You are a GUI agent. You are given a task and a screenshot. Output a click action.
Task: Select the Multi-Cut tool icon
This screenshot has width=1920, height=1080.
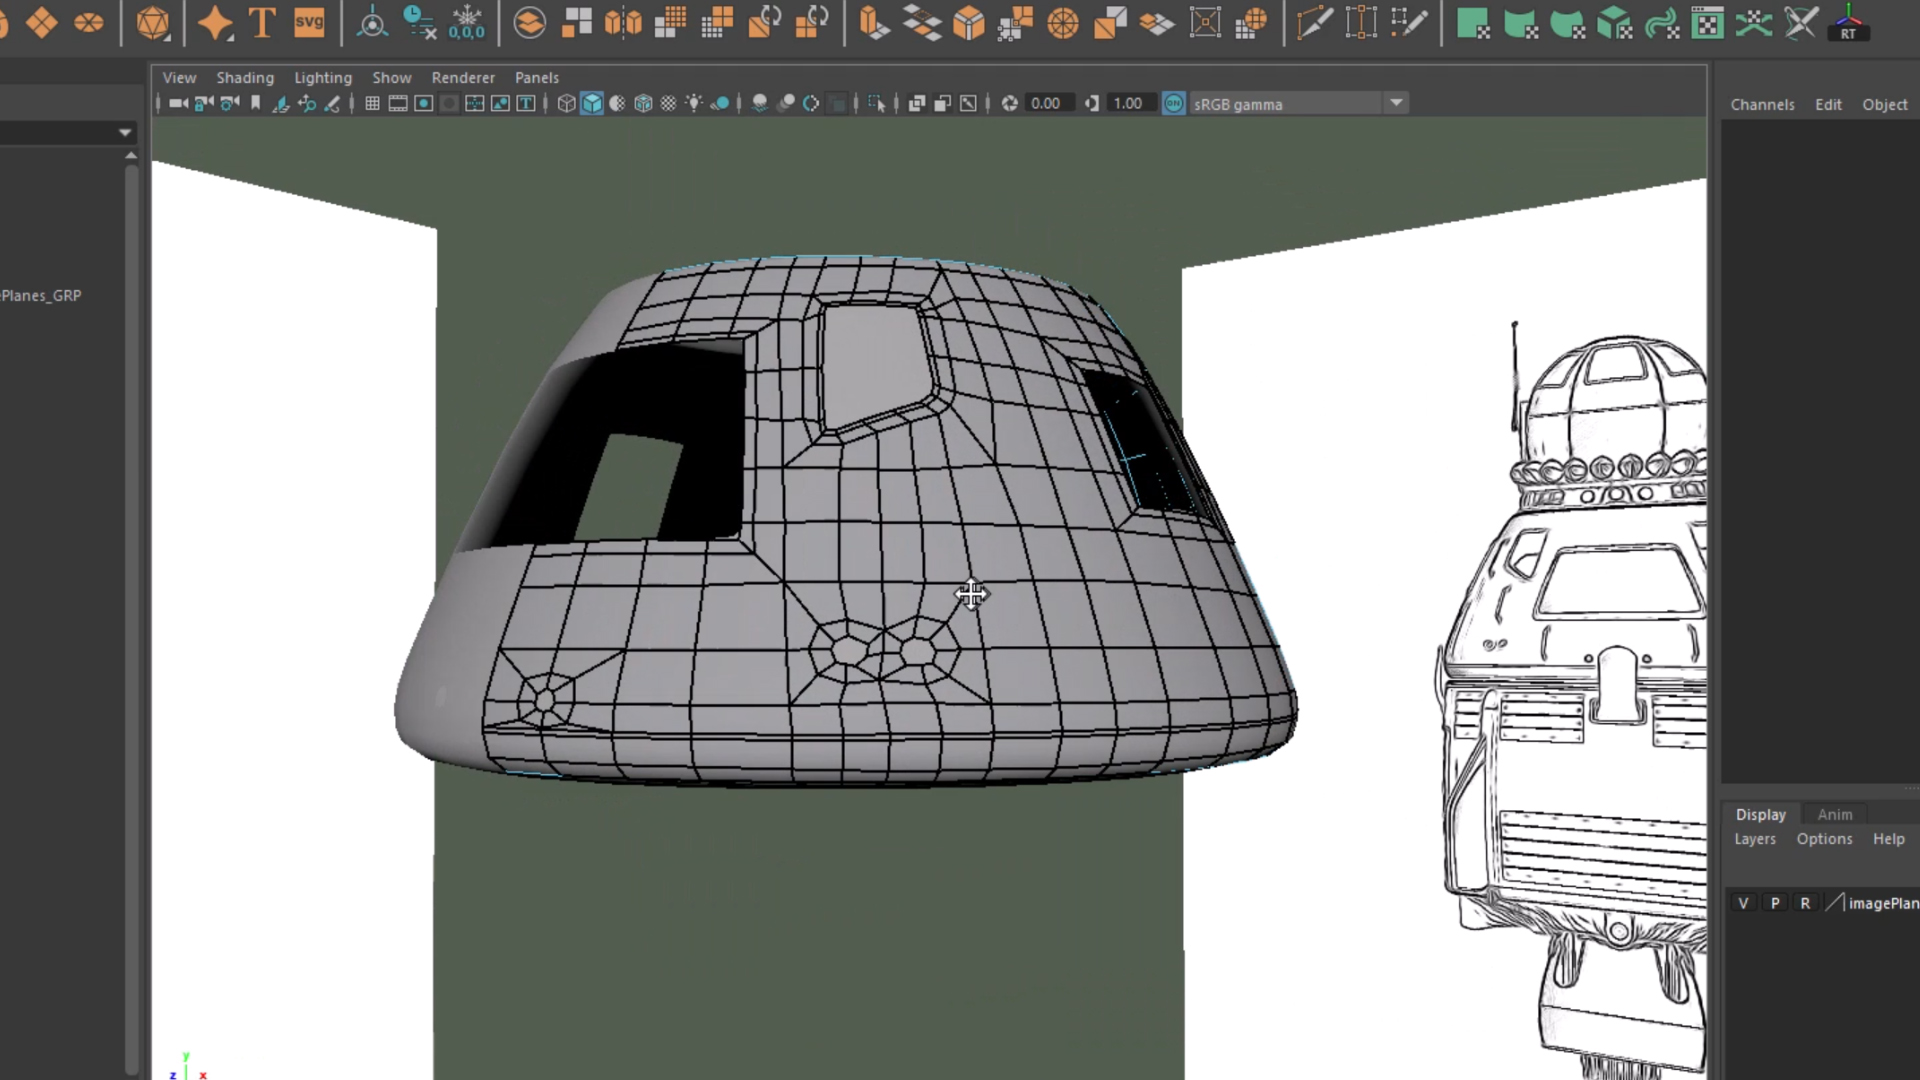[x=1316, y=22]
